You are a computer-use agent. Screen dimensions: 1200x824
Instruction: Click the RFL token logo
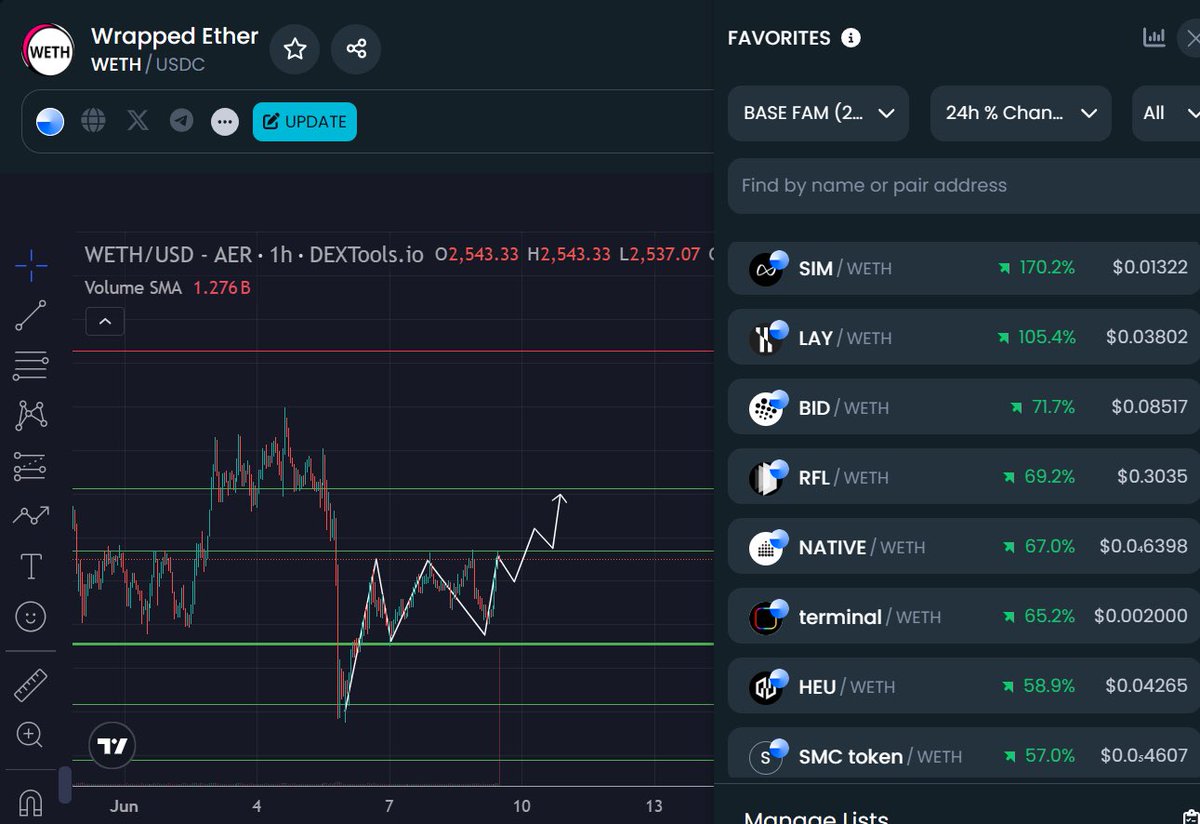click(766, 478)
